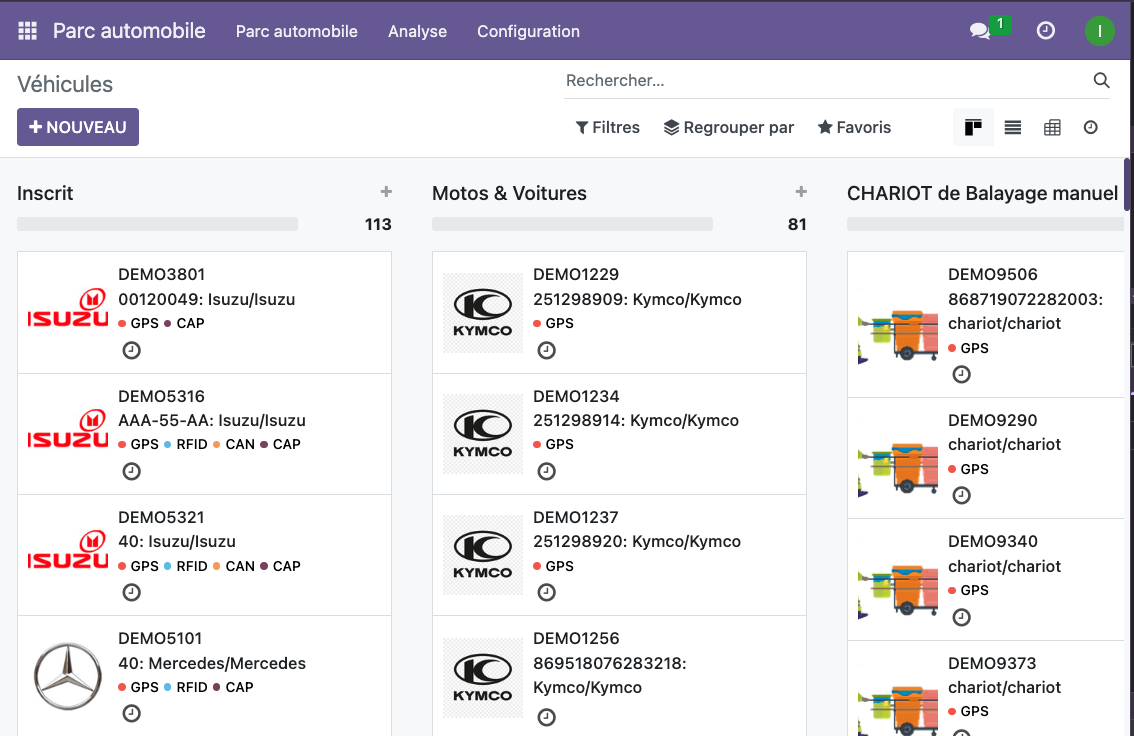Select the kanban view button
The width and height of the screenshot is (1134, 736).
(x=973, y=128)
